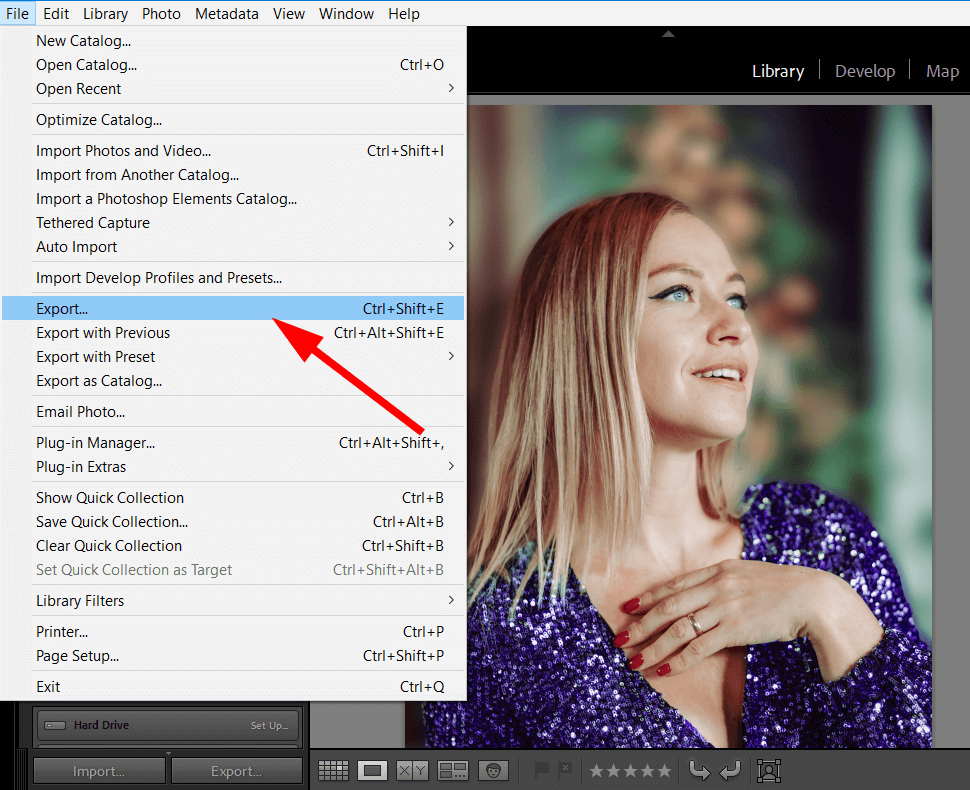Open the Edit menu
This screenshot has width=970, height=790.
point(56,13)
